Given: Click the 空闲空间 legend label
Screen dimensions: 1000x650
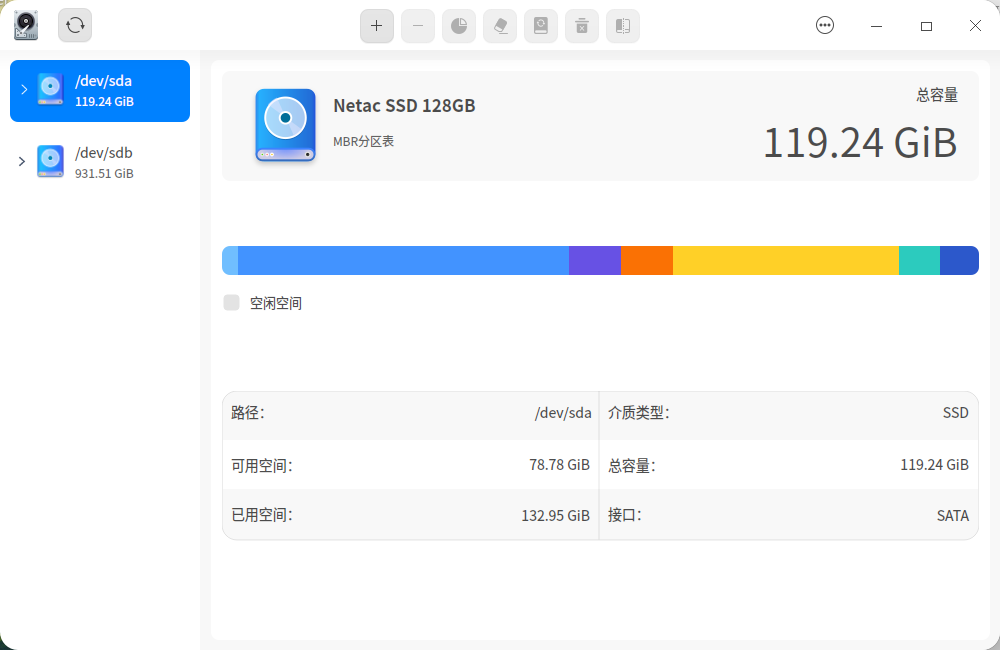Looking at the screenshot, I should 276,303.
